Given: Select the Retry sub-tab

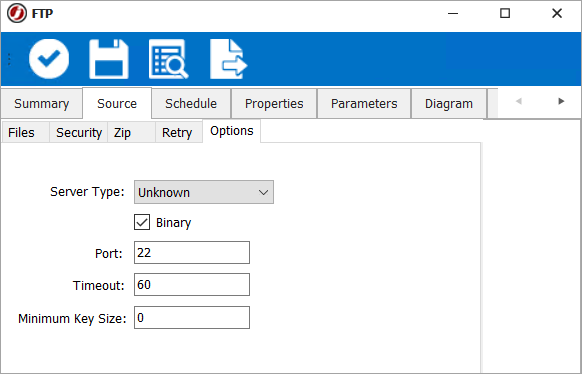Looking at the screenshot, I should point(179,132).
